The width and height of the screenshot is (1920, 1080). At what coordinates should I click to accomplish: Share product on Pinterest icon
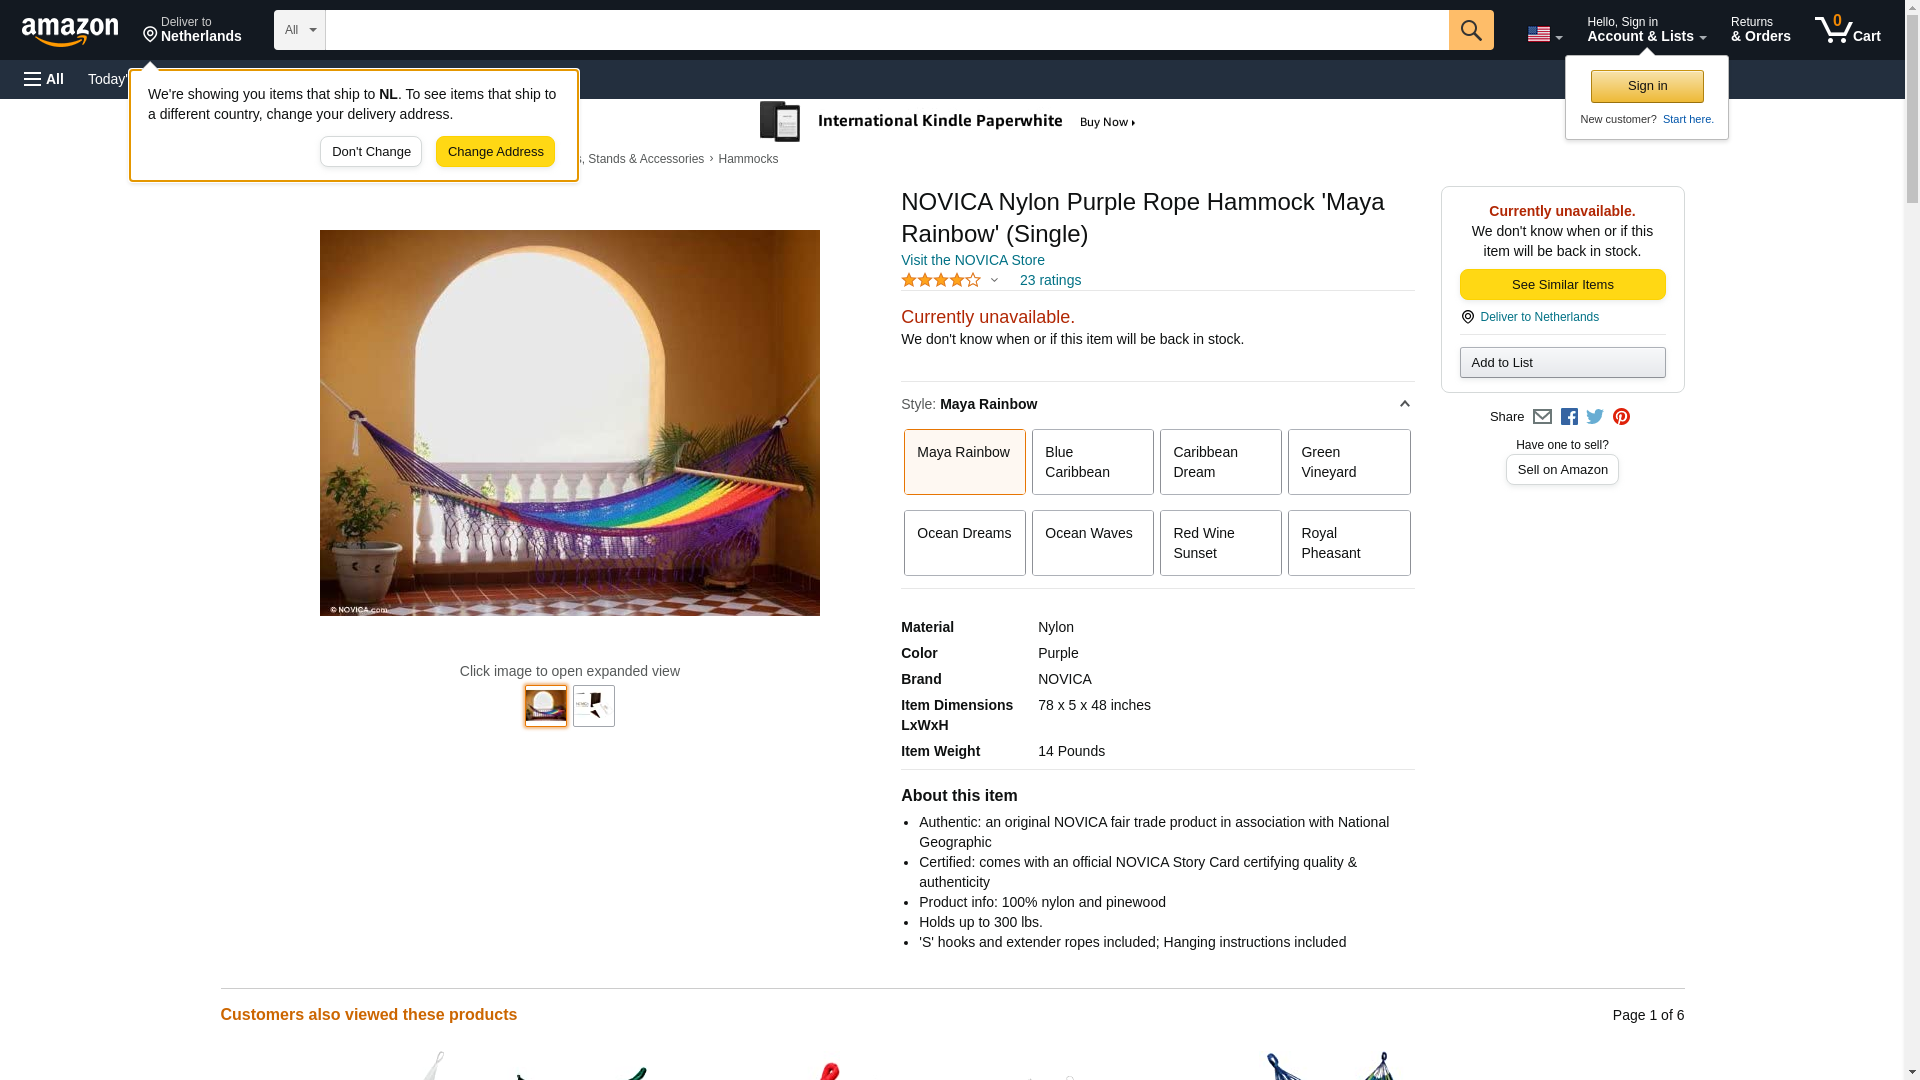click(1621, 417)
